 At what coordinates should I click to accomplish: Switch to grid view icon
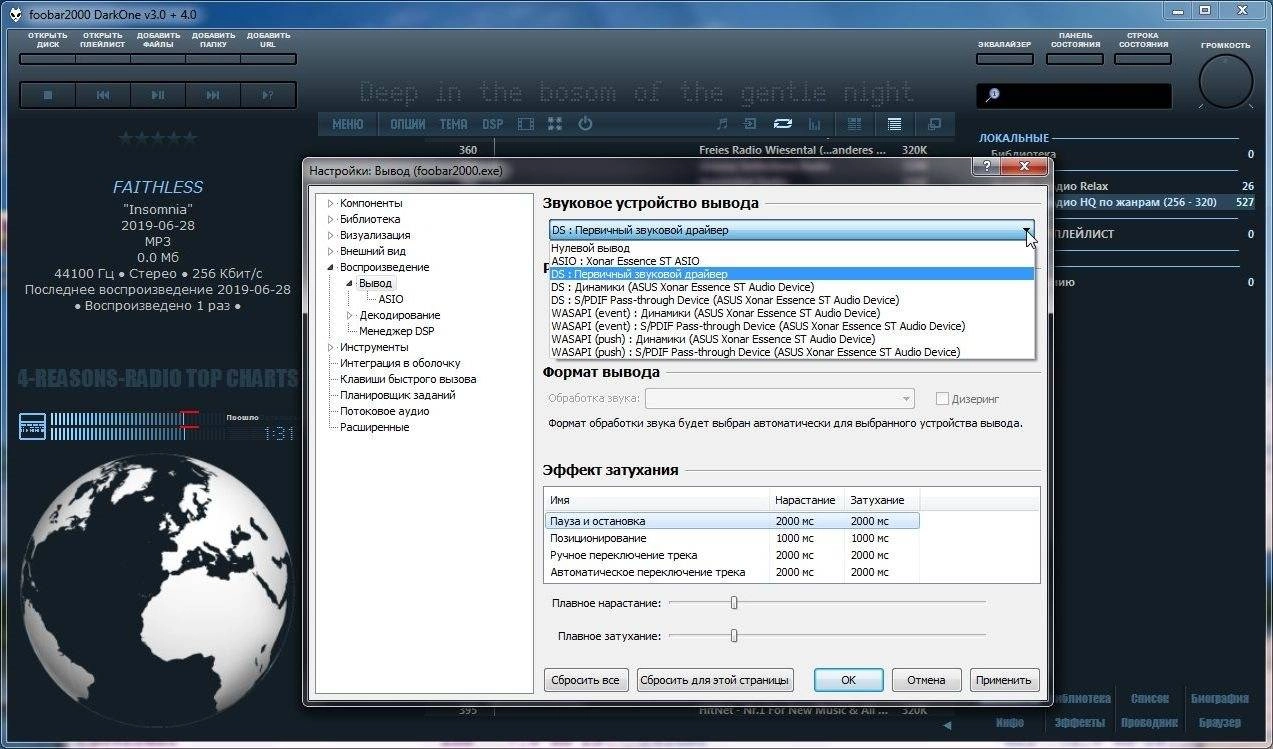point(855,124)
